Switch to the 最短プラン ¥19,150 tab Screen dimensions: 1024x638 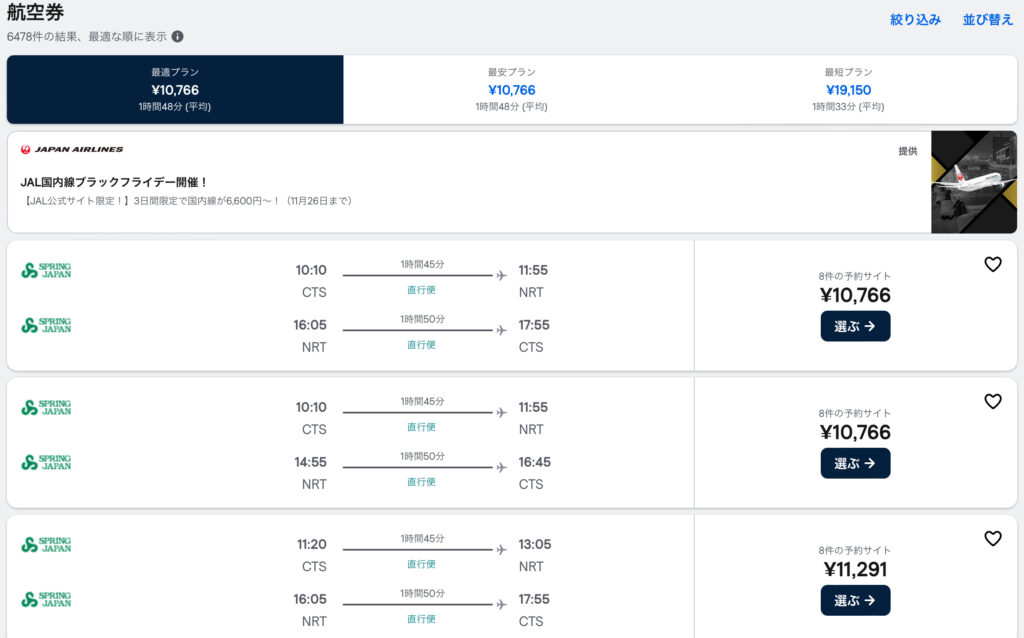pyautogui.click(x=848, y=90)
